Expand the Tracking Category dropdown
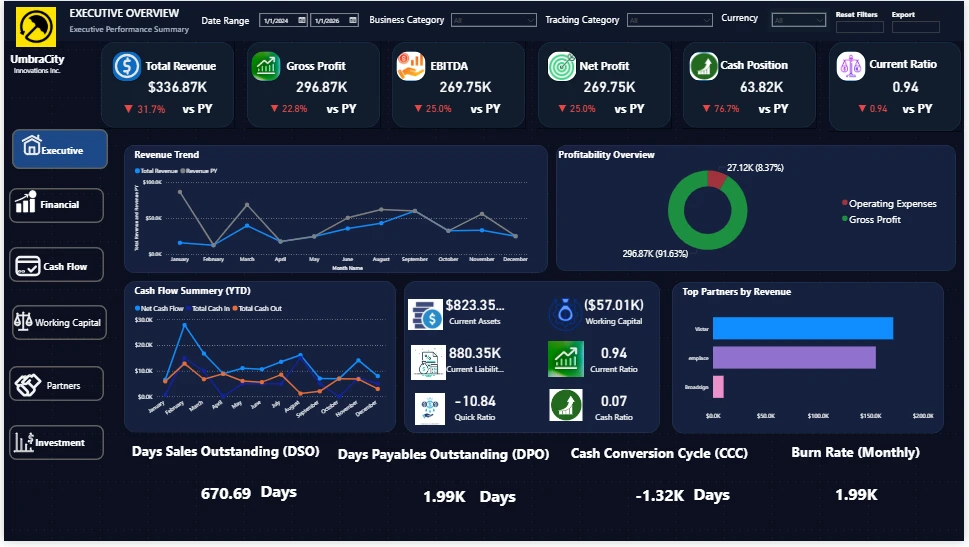This screenshot has height=547, width=969. tap(670, 20)
